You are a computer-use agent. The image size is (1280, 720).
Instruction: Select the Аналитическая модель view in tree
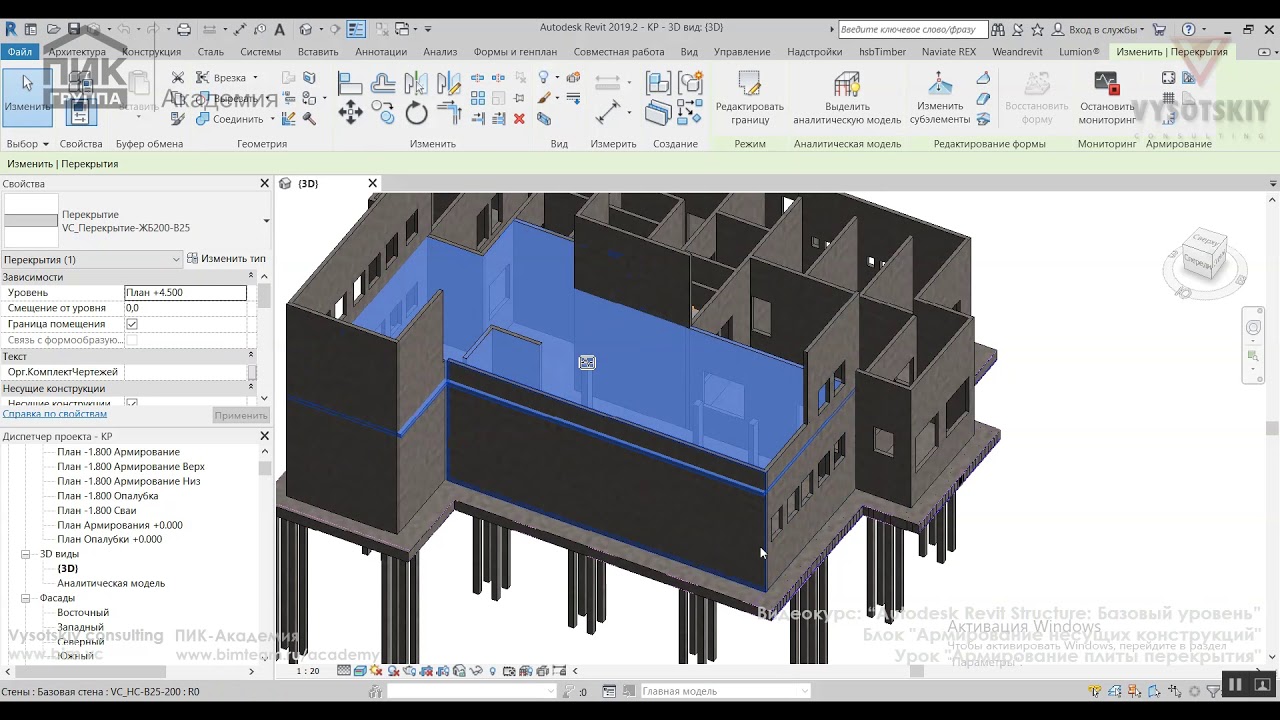point(111,583)
